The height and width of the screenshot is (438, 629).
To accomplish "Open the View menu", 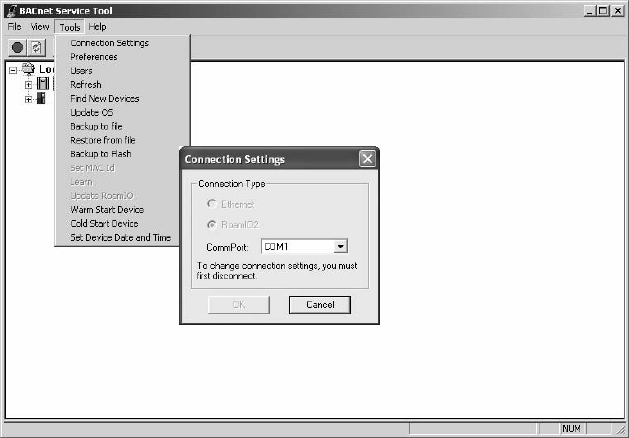I will 40,27.
